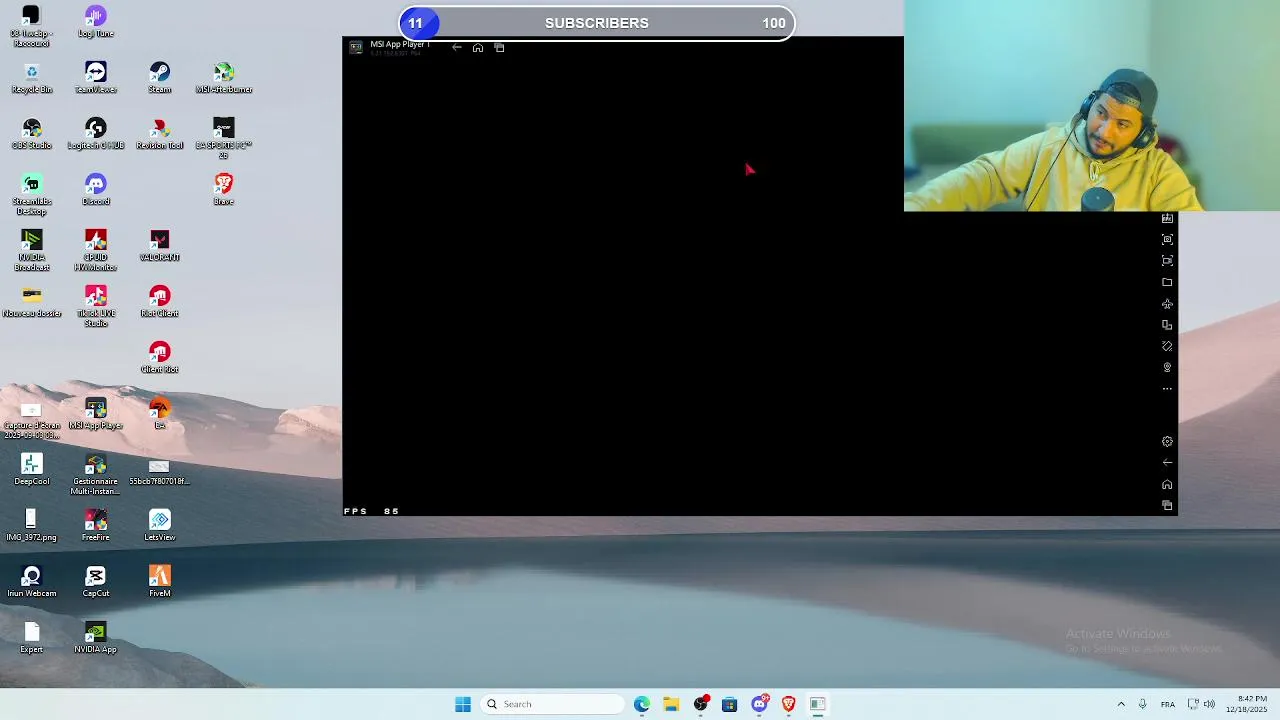Select the Gestionnaire Multi-Instance desktop icon
1280x720 pixels.
tap(96, 474)
